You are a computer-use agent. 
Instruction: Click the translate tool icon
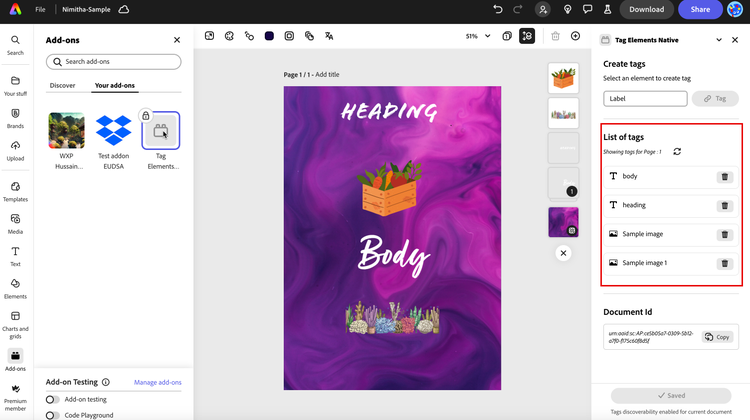point(329,36)
